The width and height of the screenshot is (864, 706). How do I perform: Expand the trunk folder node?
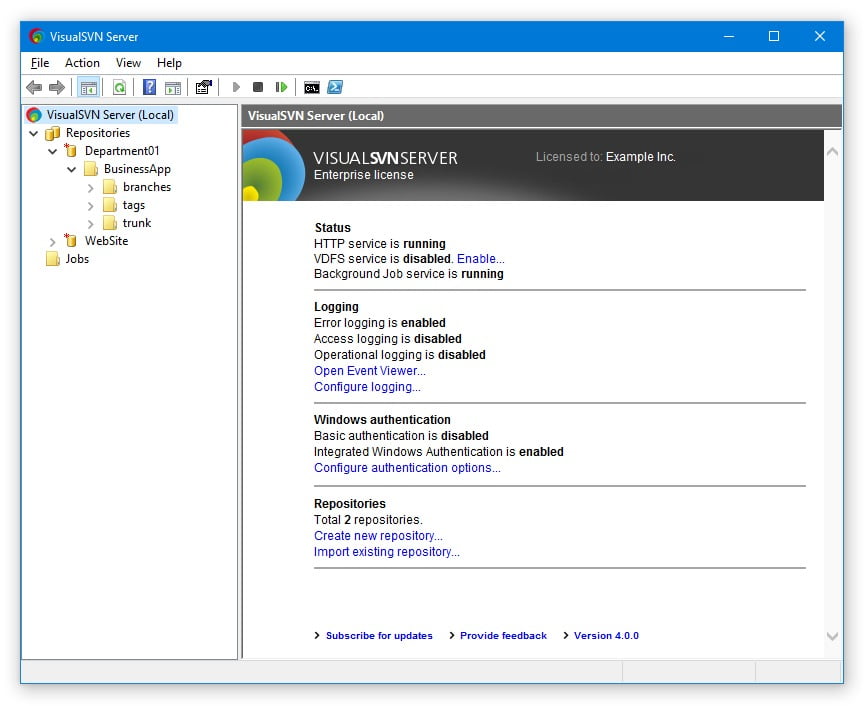(x=90, y=224)
